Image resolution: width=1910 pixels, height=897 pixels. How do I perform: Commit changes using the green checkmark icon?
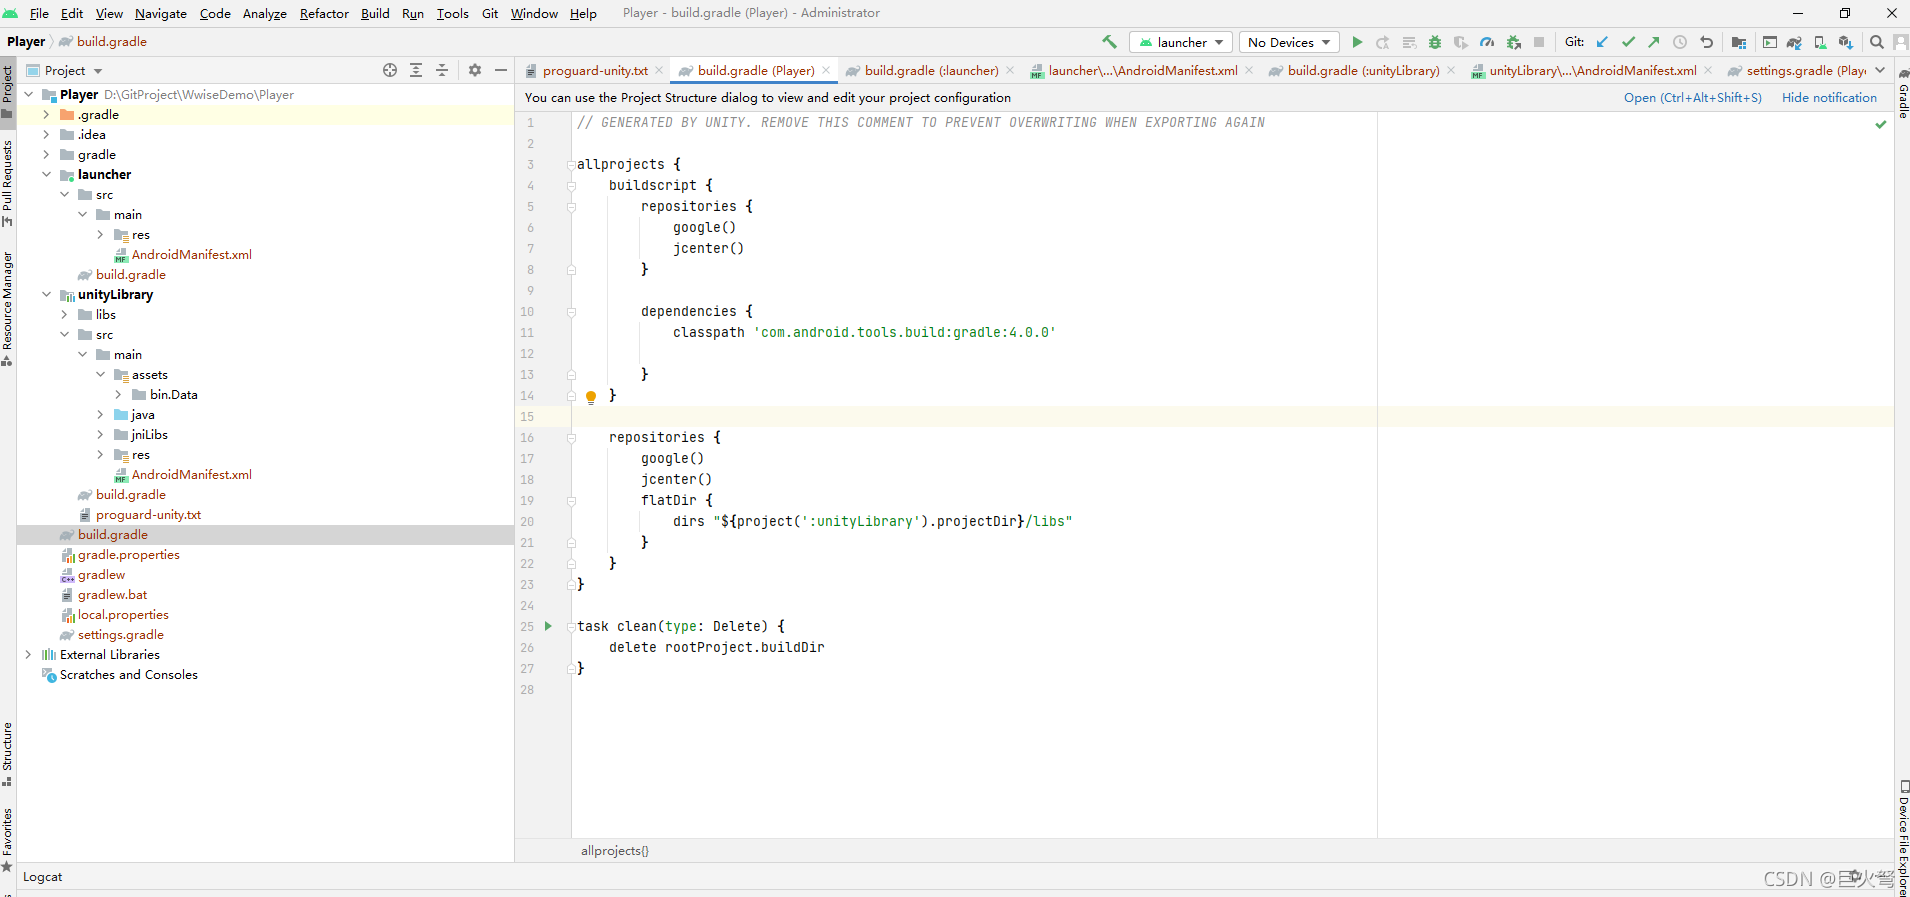point(1628,42)
